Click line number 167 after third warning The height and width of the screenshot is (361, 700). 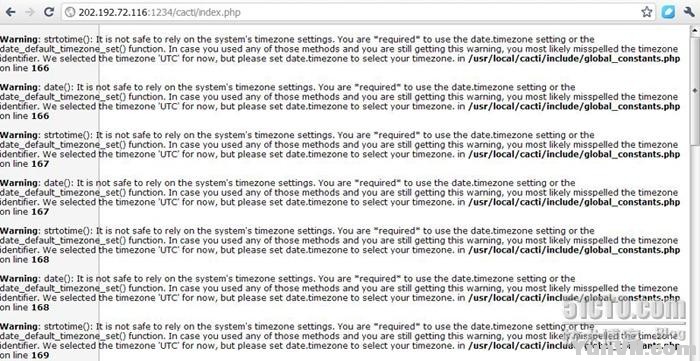[40, 164]
